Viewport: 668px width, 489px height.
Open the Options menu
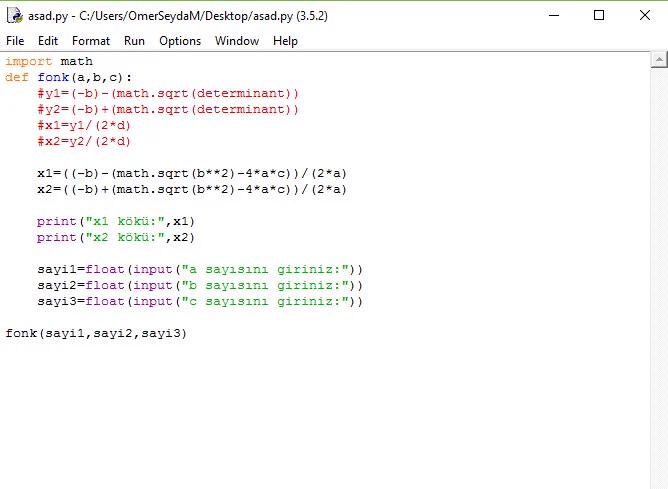click(x=180, y=41)
